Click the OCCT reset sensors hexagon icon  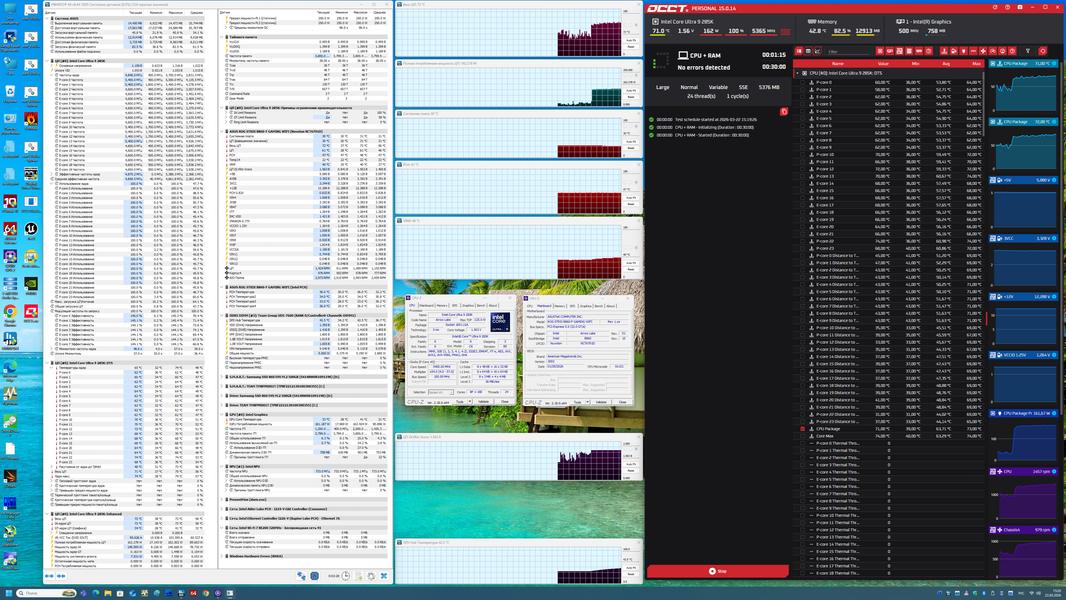(1043, 51)
